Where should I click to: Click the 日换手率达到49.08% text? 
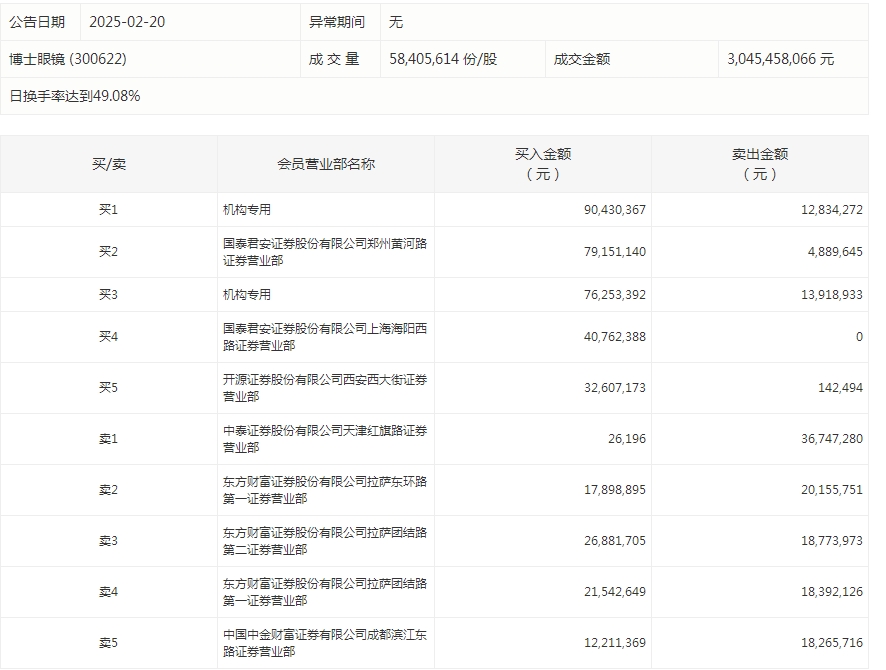point(75,96)
